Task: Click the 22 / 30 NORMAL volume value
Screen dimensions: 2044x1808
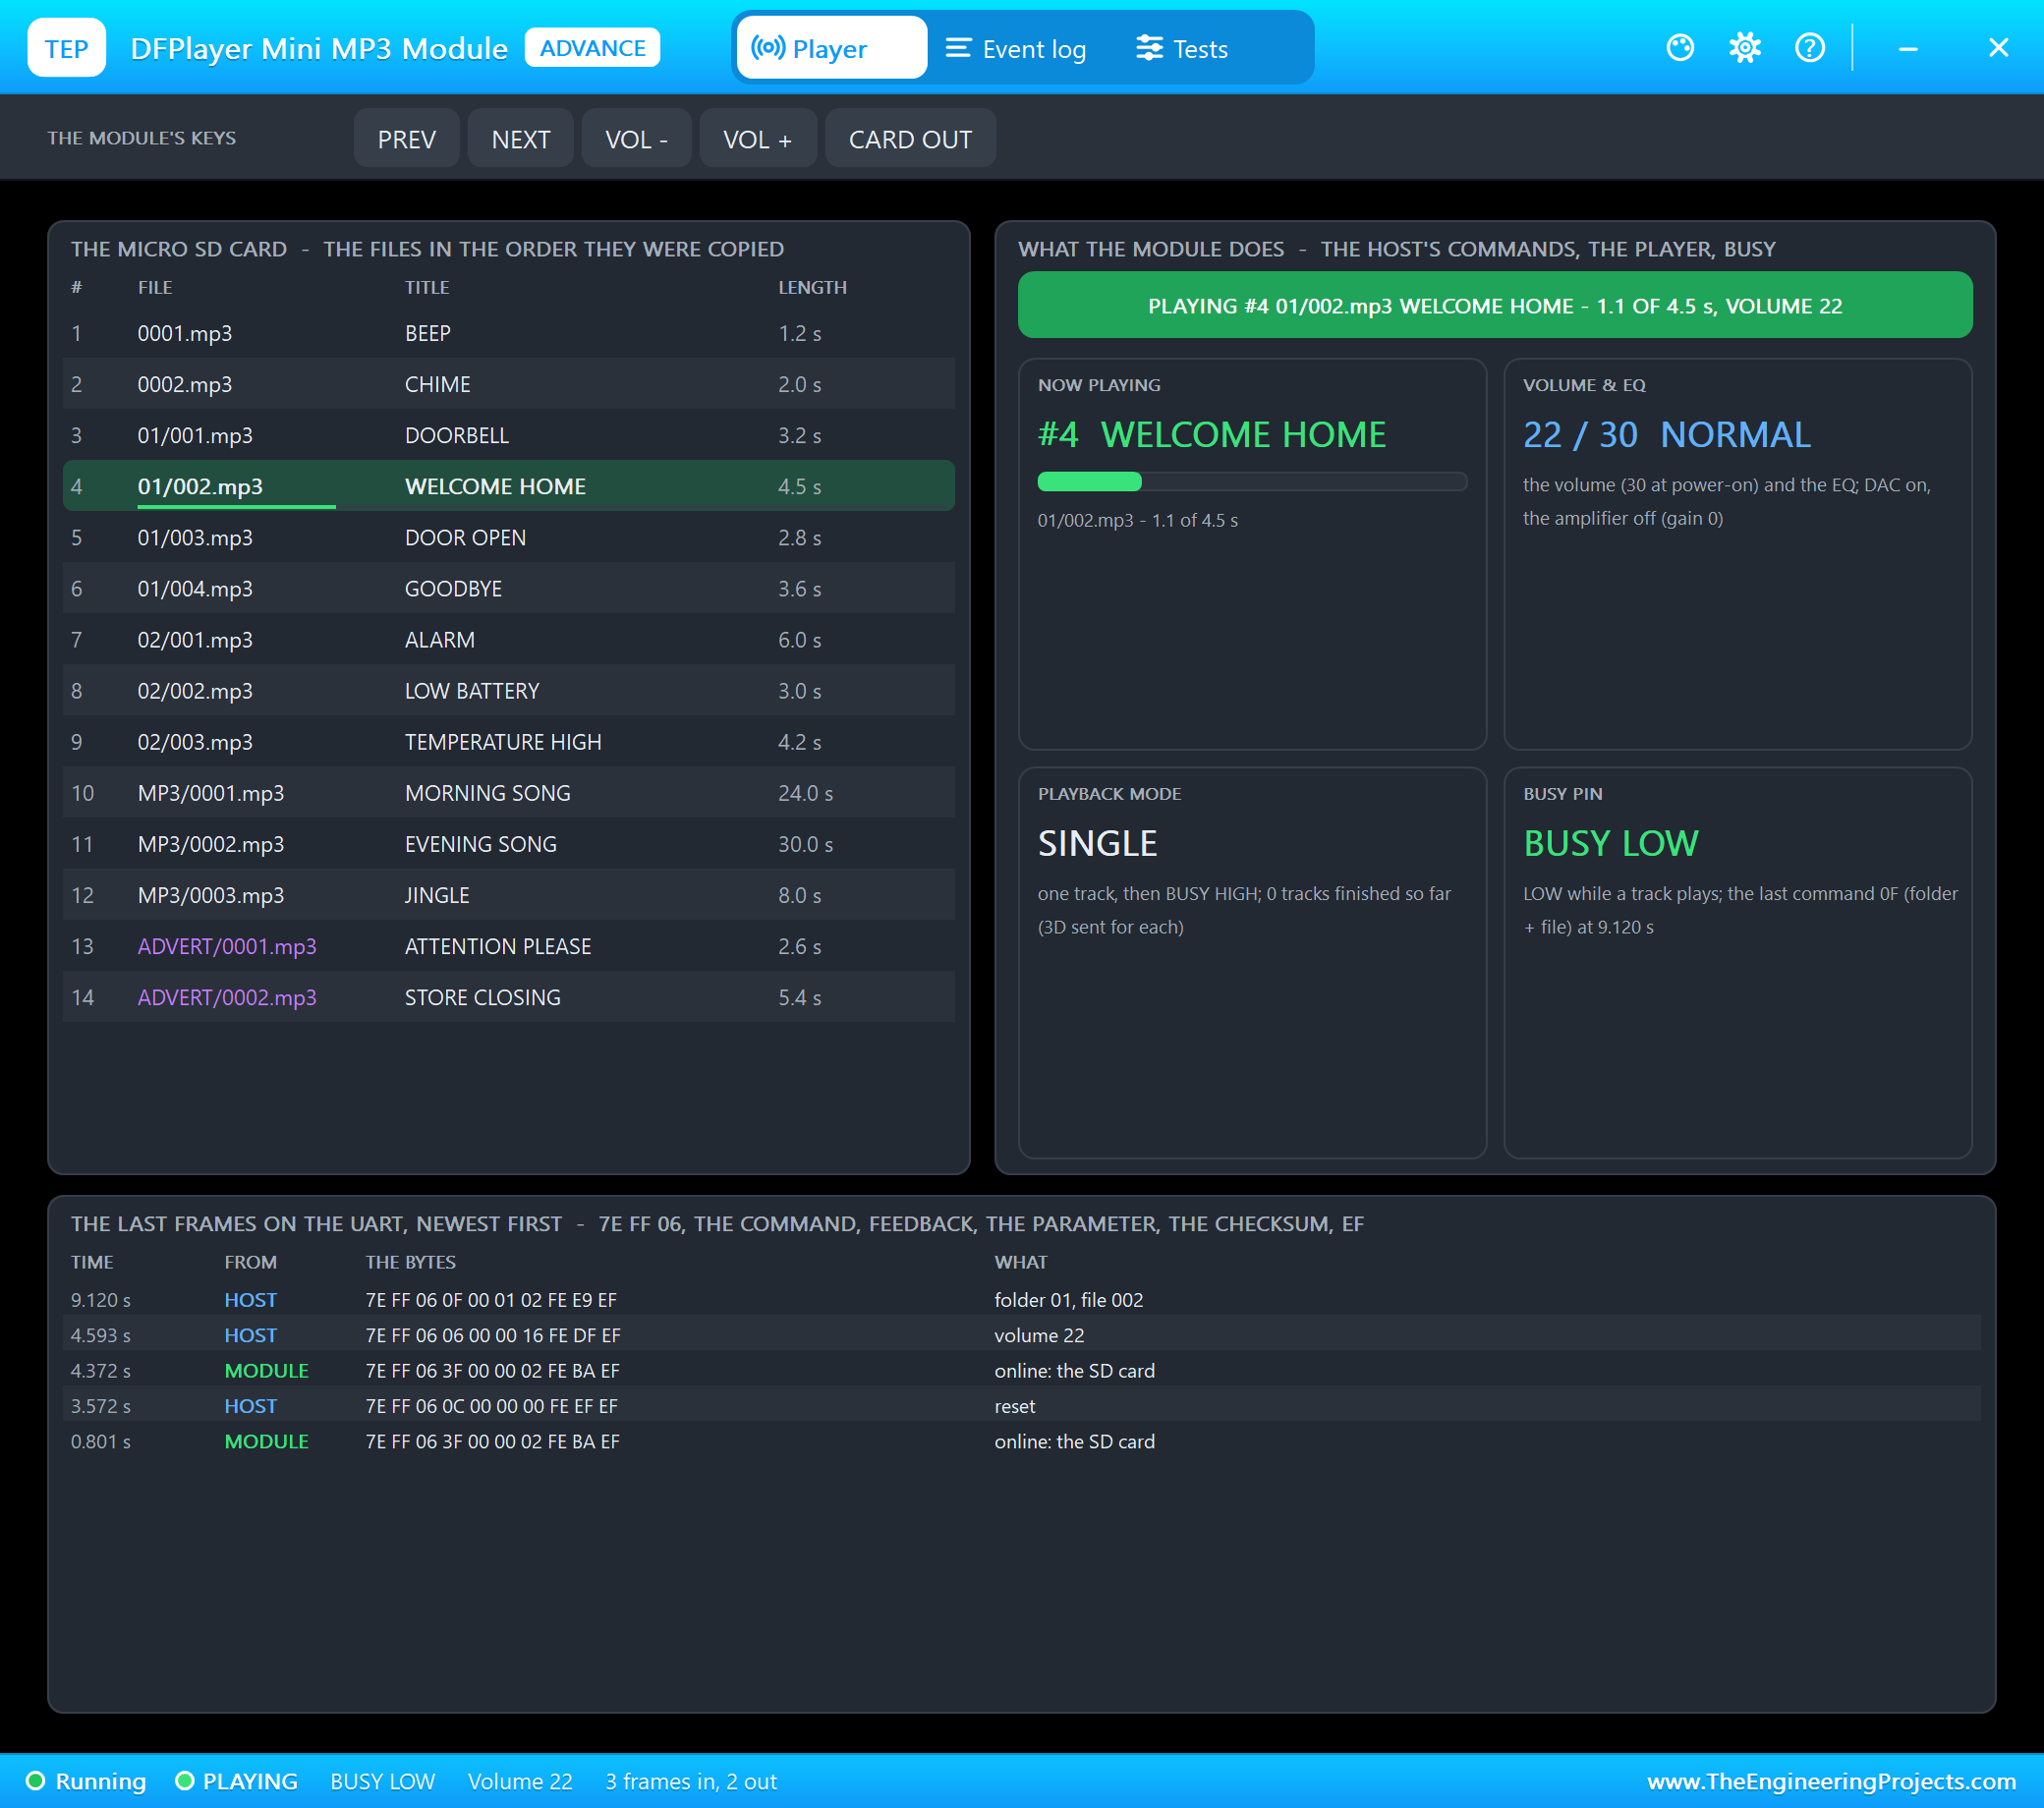Action: (1666, 434)
